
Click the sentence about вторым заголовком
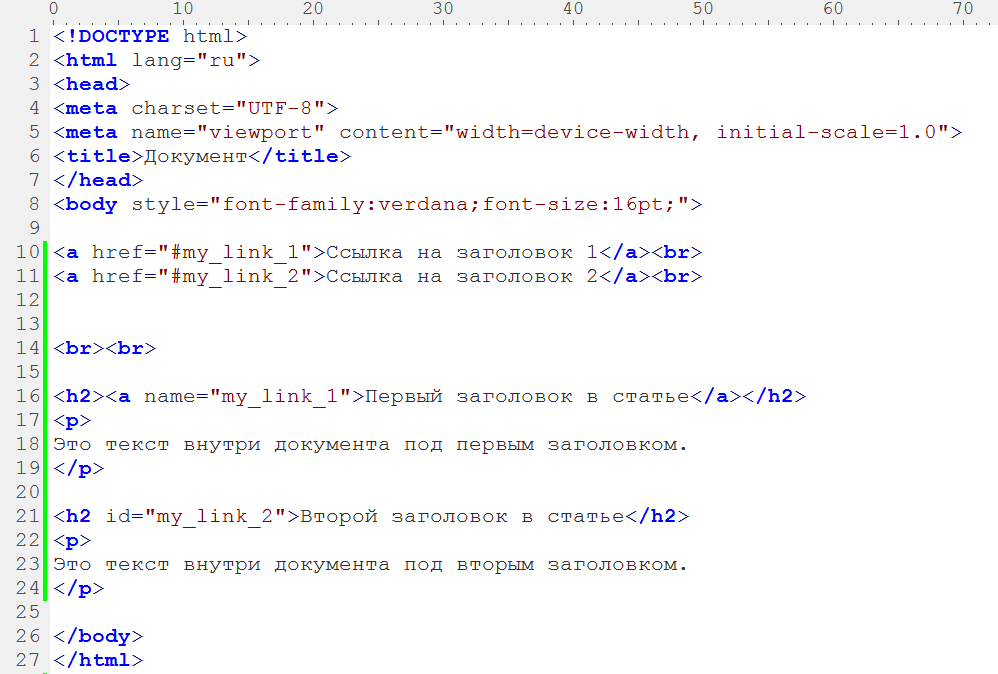pyautogui.click(x=370, y=565)
